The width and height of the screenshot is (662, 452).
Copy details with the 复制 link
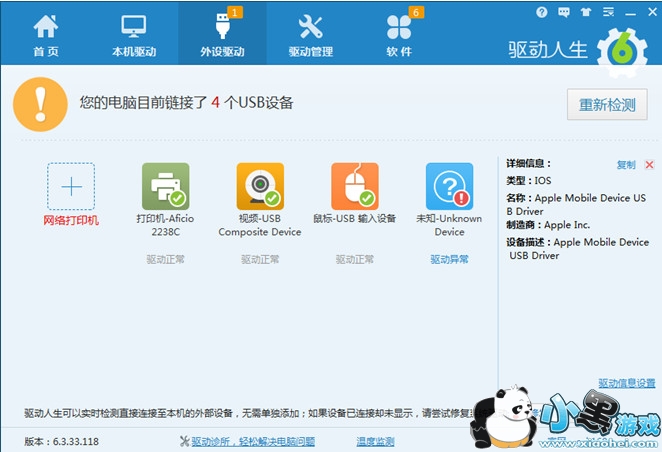pyautogui.click(x=626, y=165)
